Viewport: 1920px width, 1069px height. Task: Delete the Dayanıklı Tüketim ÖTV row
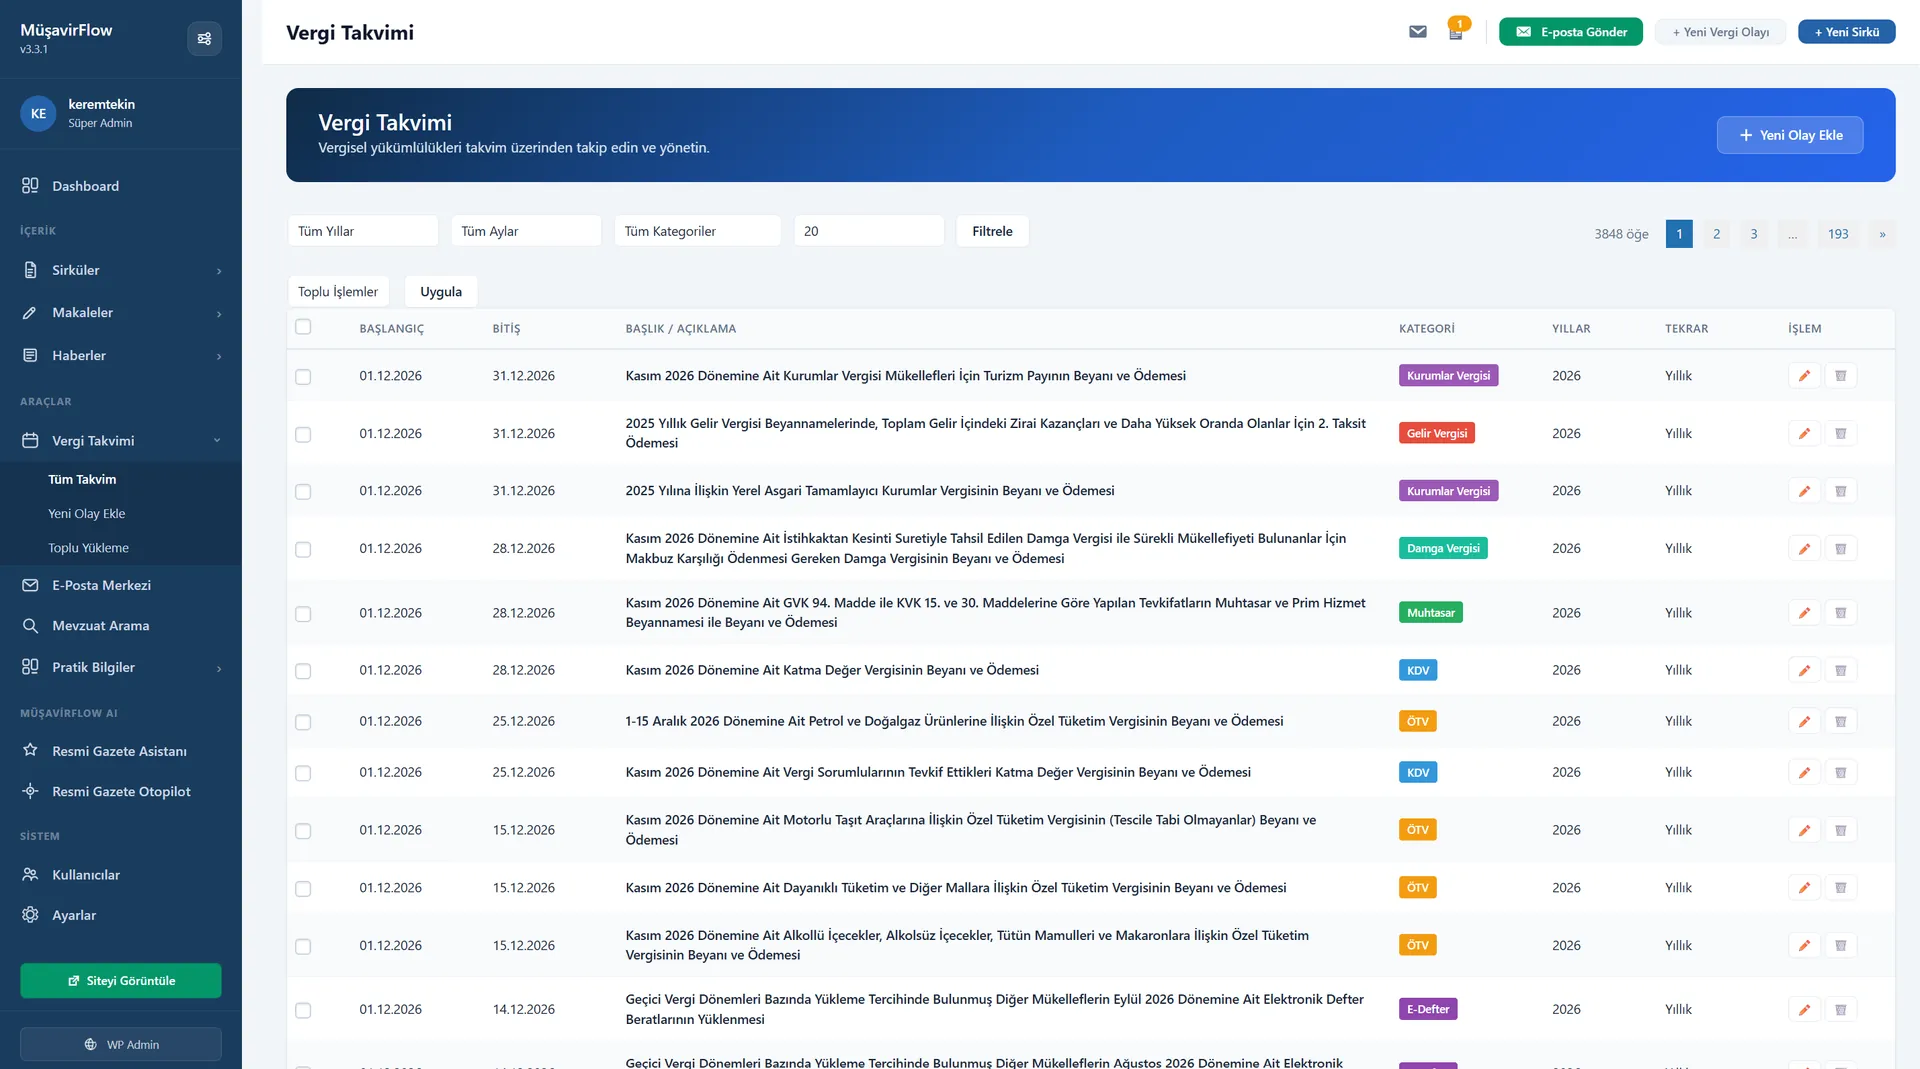point(1840,888)
